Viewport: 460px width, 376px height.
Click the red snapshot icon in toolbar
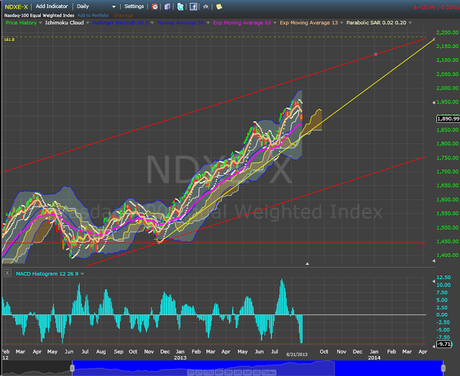pos(155,7)
